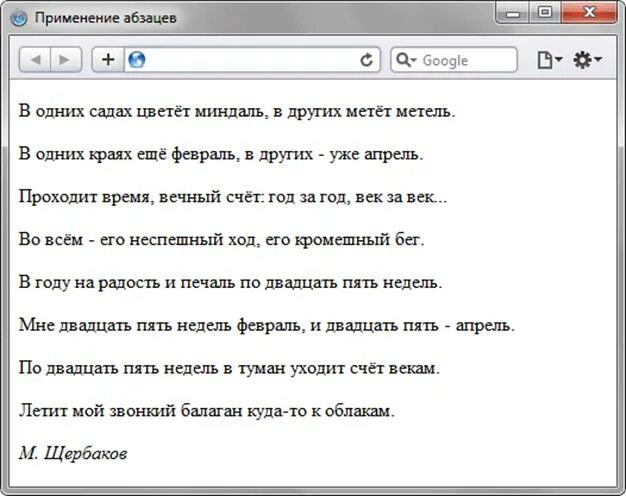Screen dimensions: 626x496
Task: Maximize the browser window
Action: [545, 13]
